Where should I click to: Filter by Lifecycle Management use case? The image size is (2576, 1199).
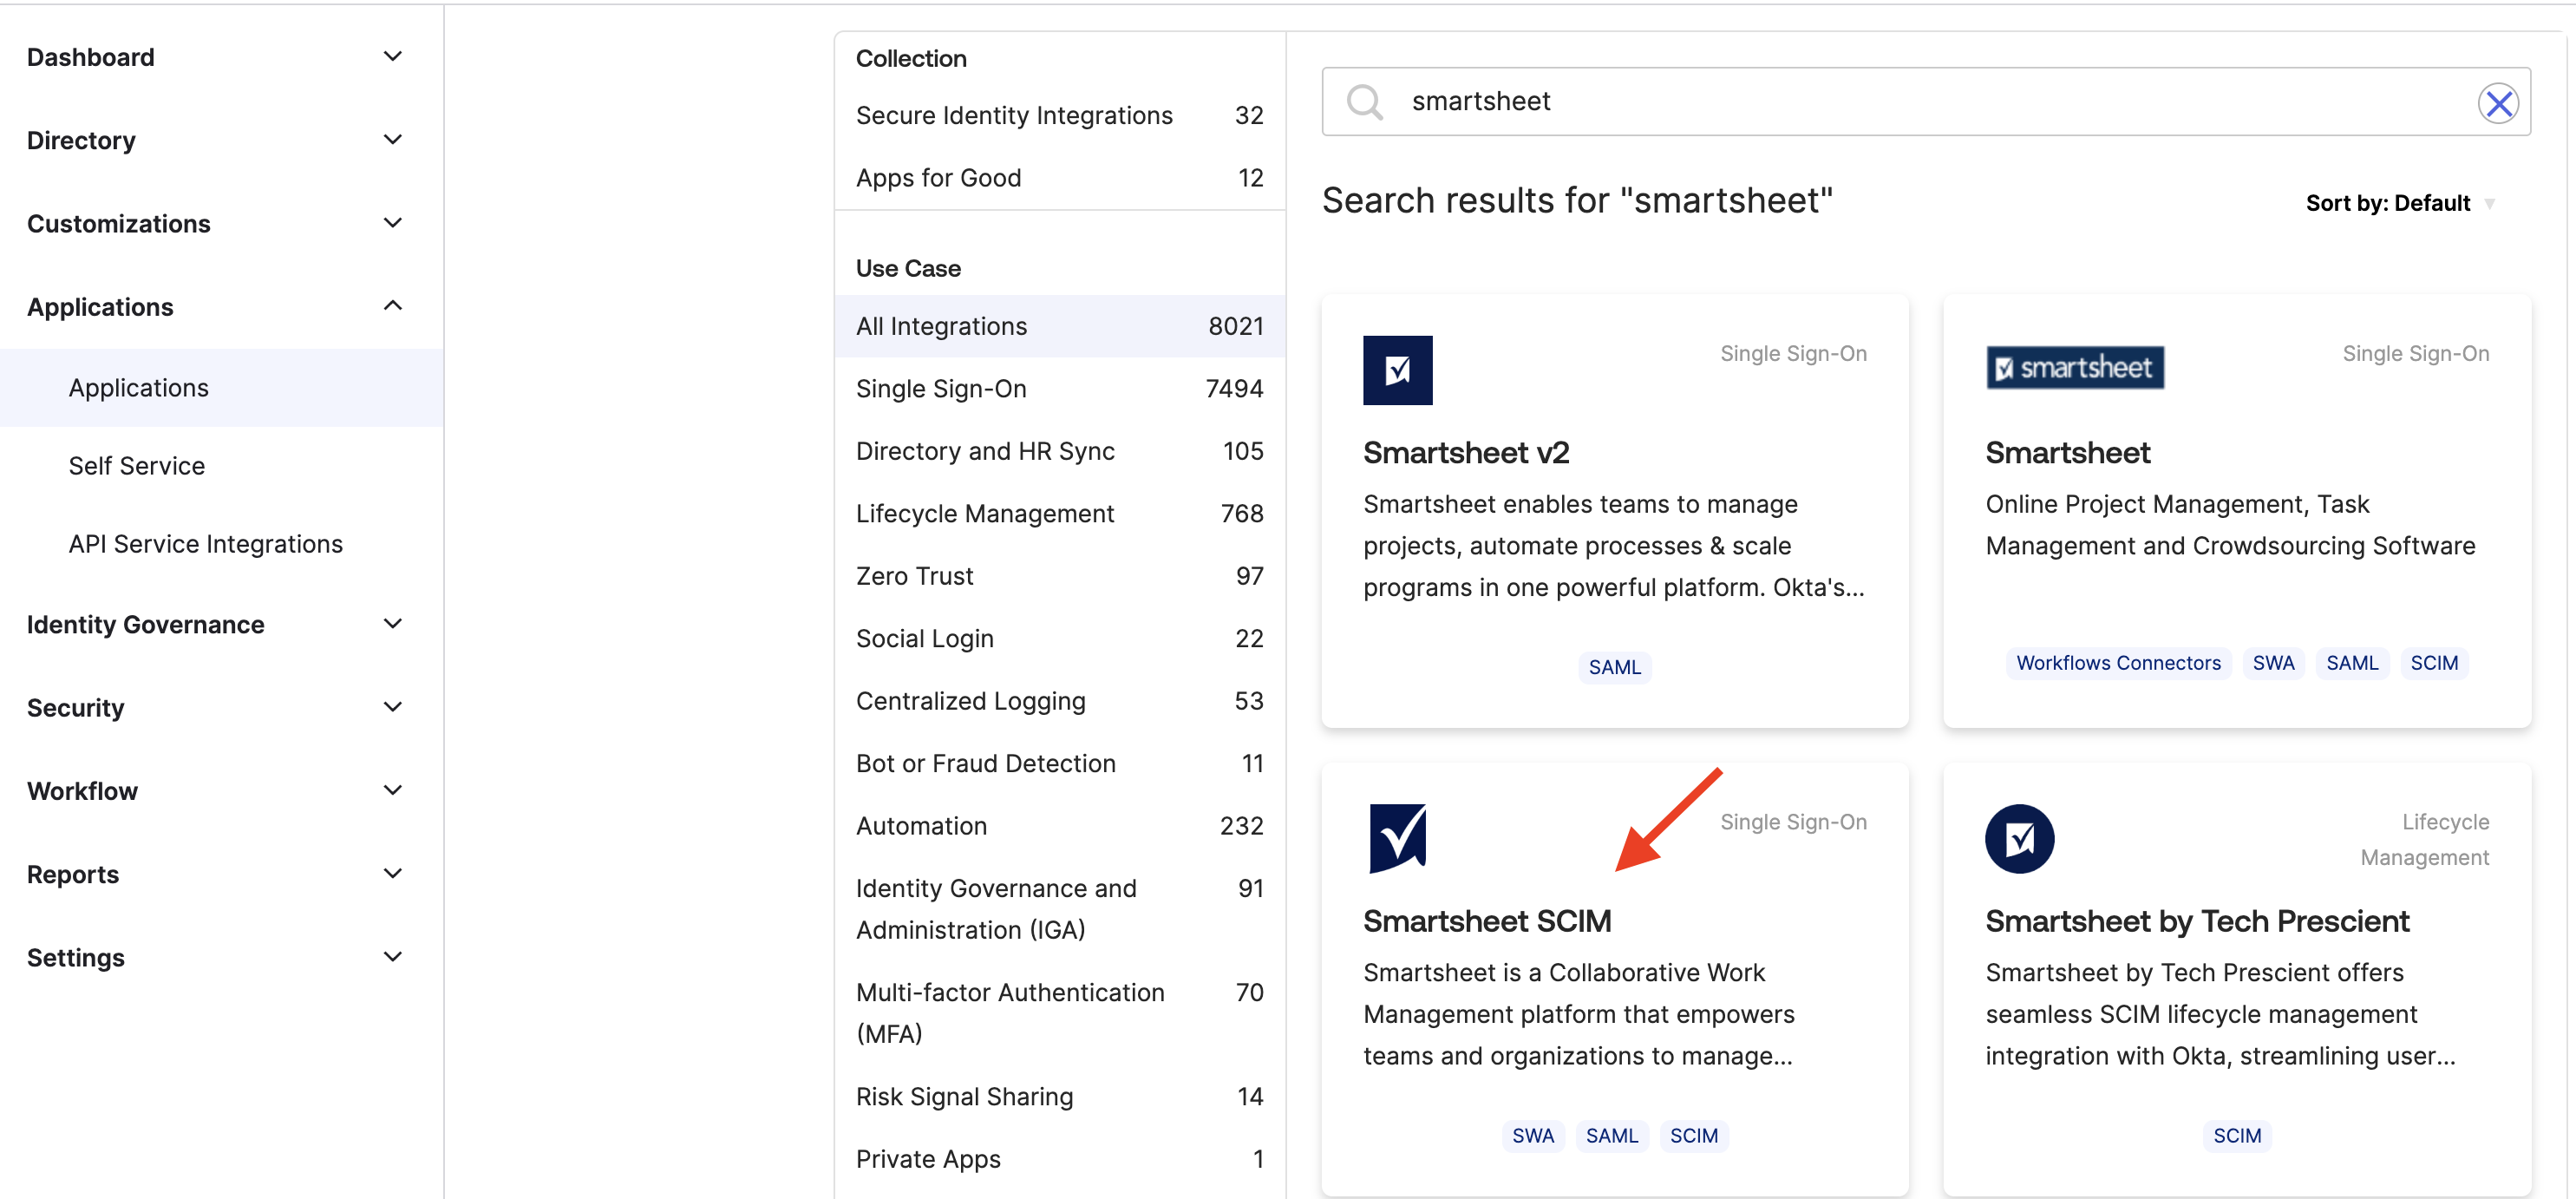point(984,514)
